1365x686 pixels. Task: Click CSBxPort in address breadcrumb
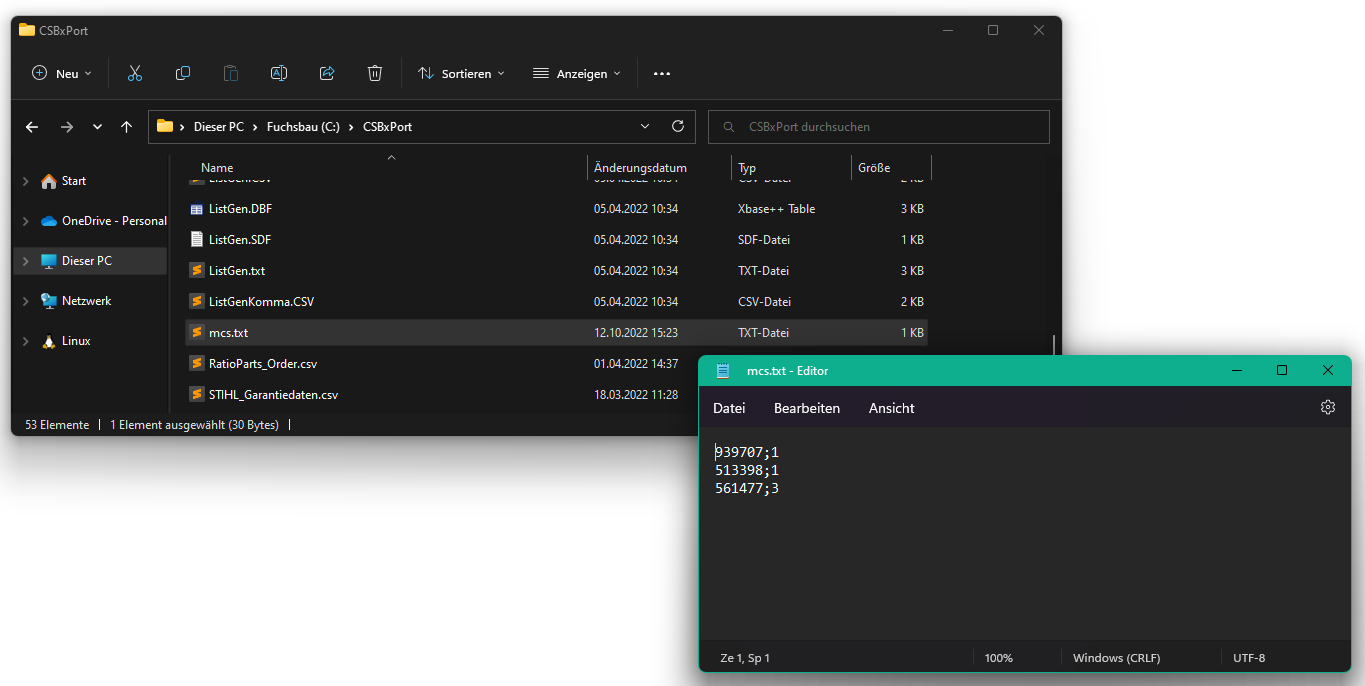(x=387, y=127)
